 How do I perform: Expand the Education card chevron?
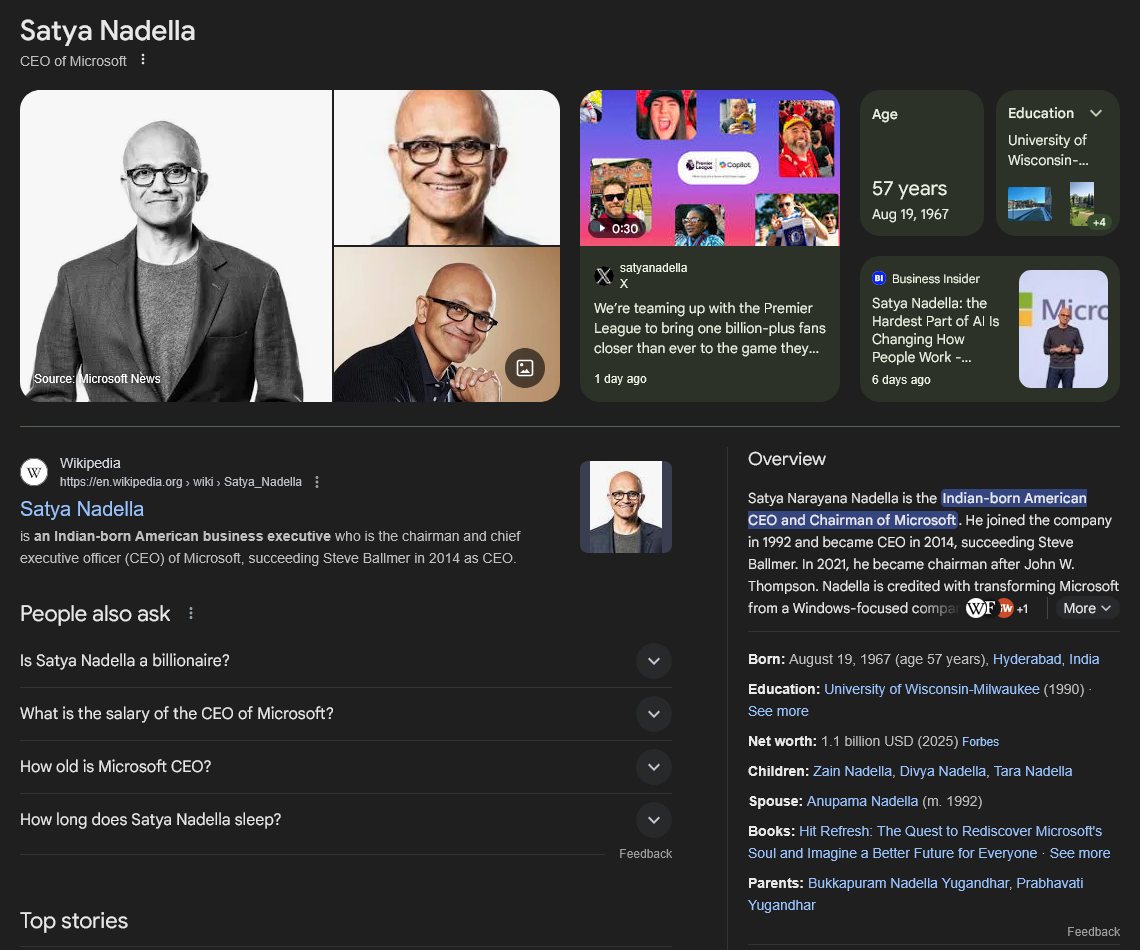pyautogui.click(x=1096, y=113)
